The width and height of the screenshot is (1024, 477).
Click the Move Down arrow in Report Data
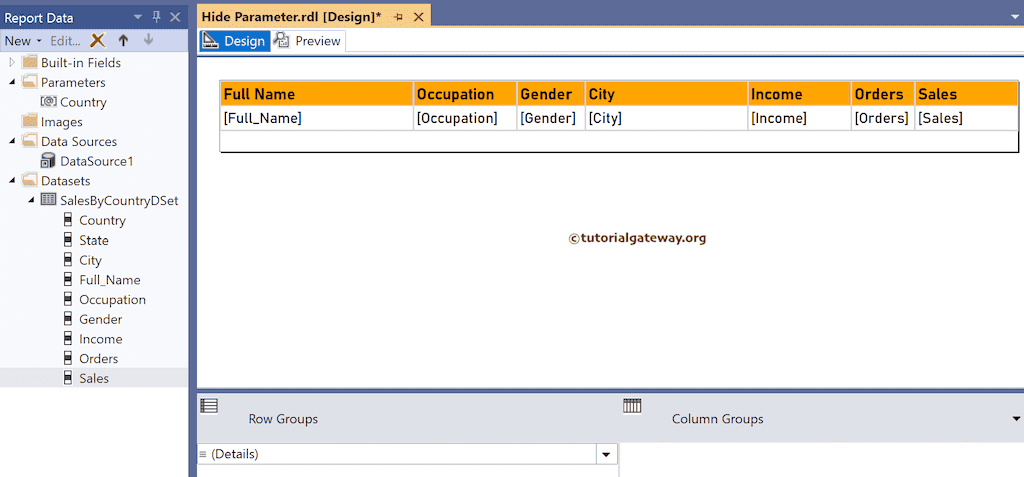pyautogui.click(x=148, y=41)
